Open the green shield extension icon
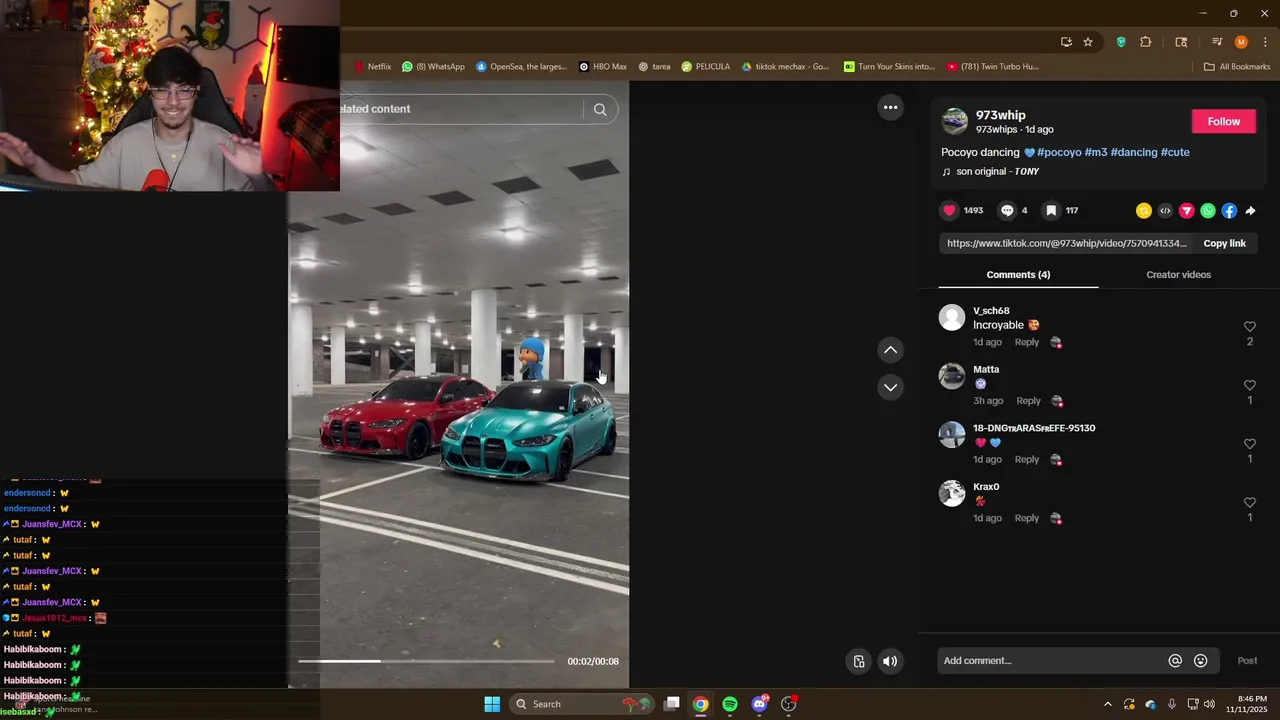 tap(1121, 42)
